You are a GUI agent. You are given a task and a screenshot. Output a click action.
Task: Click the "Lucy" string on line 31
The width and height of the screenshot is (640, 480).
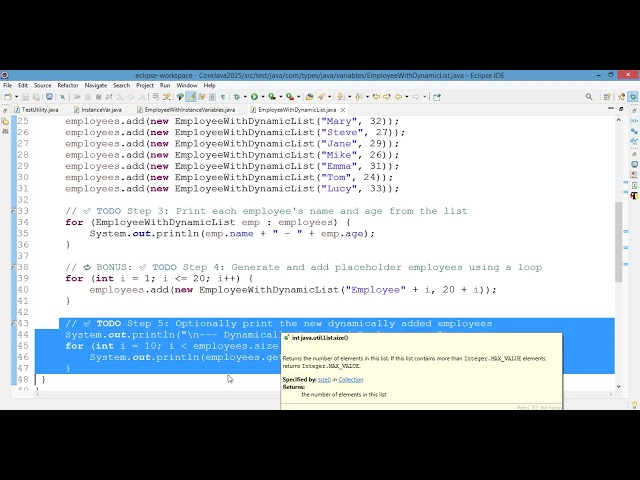tap(339, 189)
